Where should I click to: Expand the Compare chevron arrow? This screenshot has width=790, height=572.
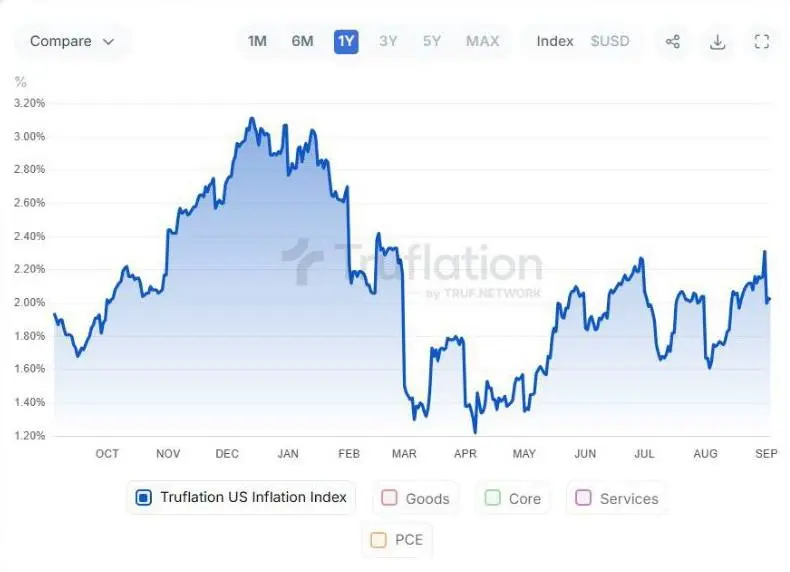109,42
